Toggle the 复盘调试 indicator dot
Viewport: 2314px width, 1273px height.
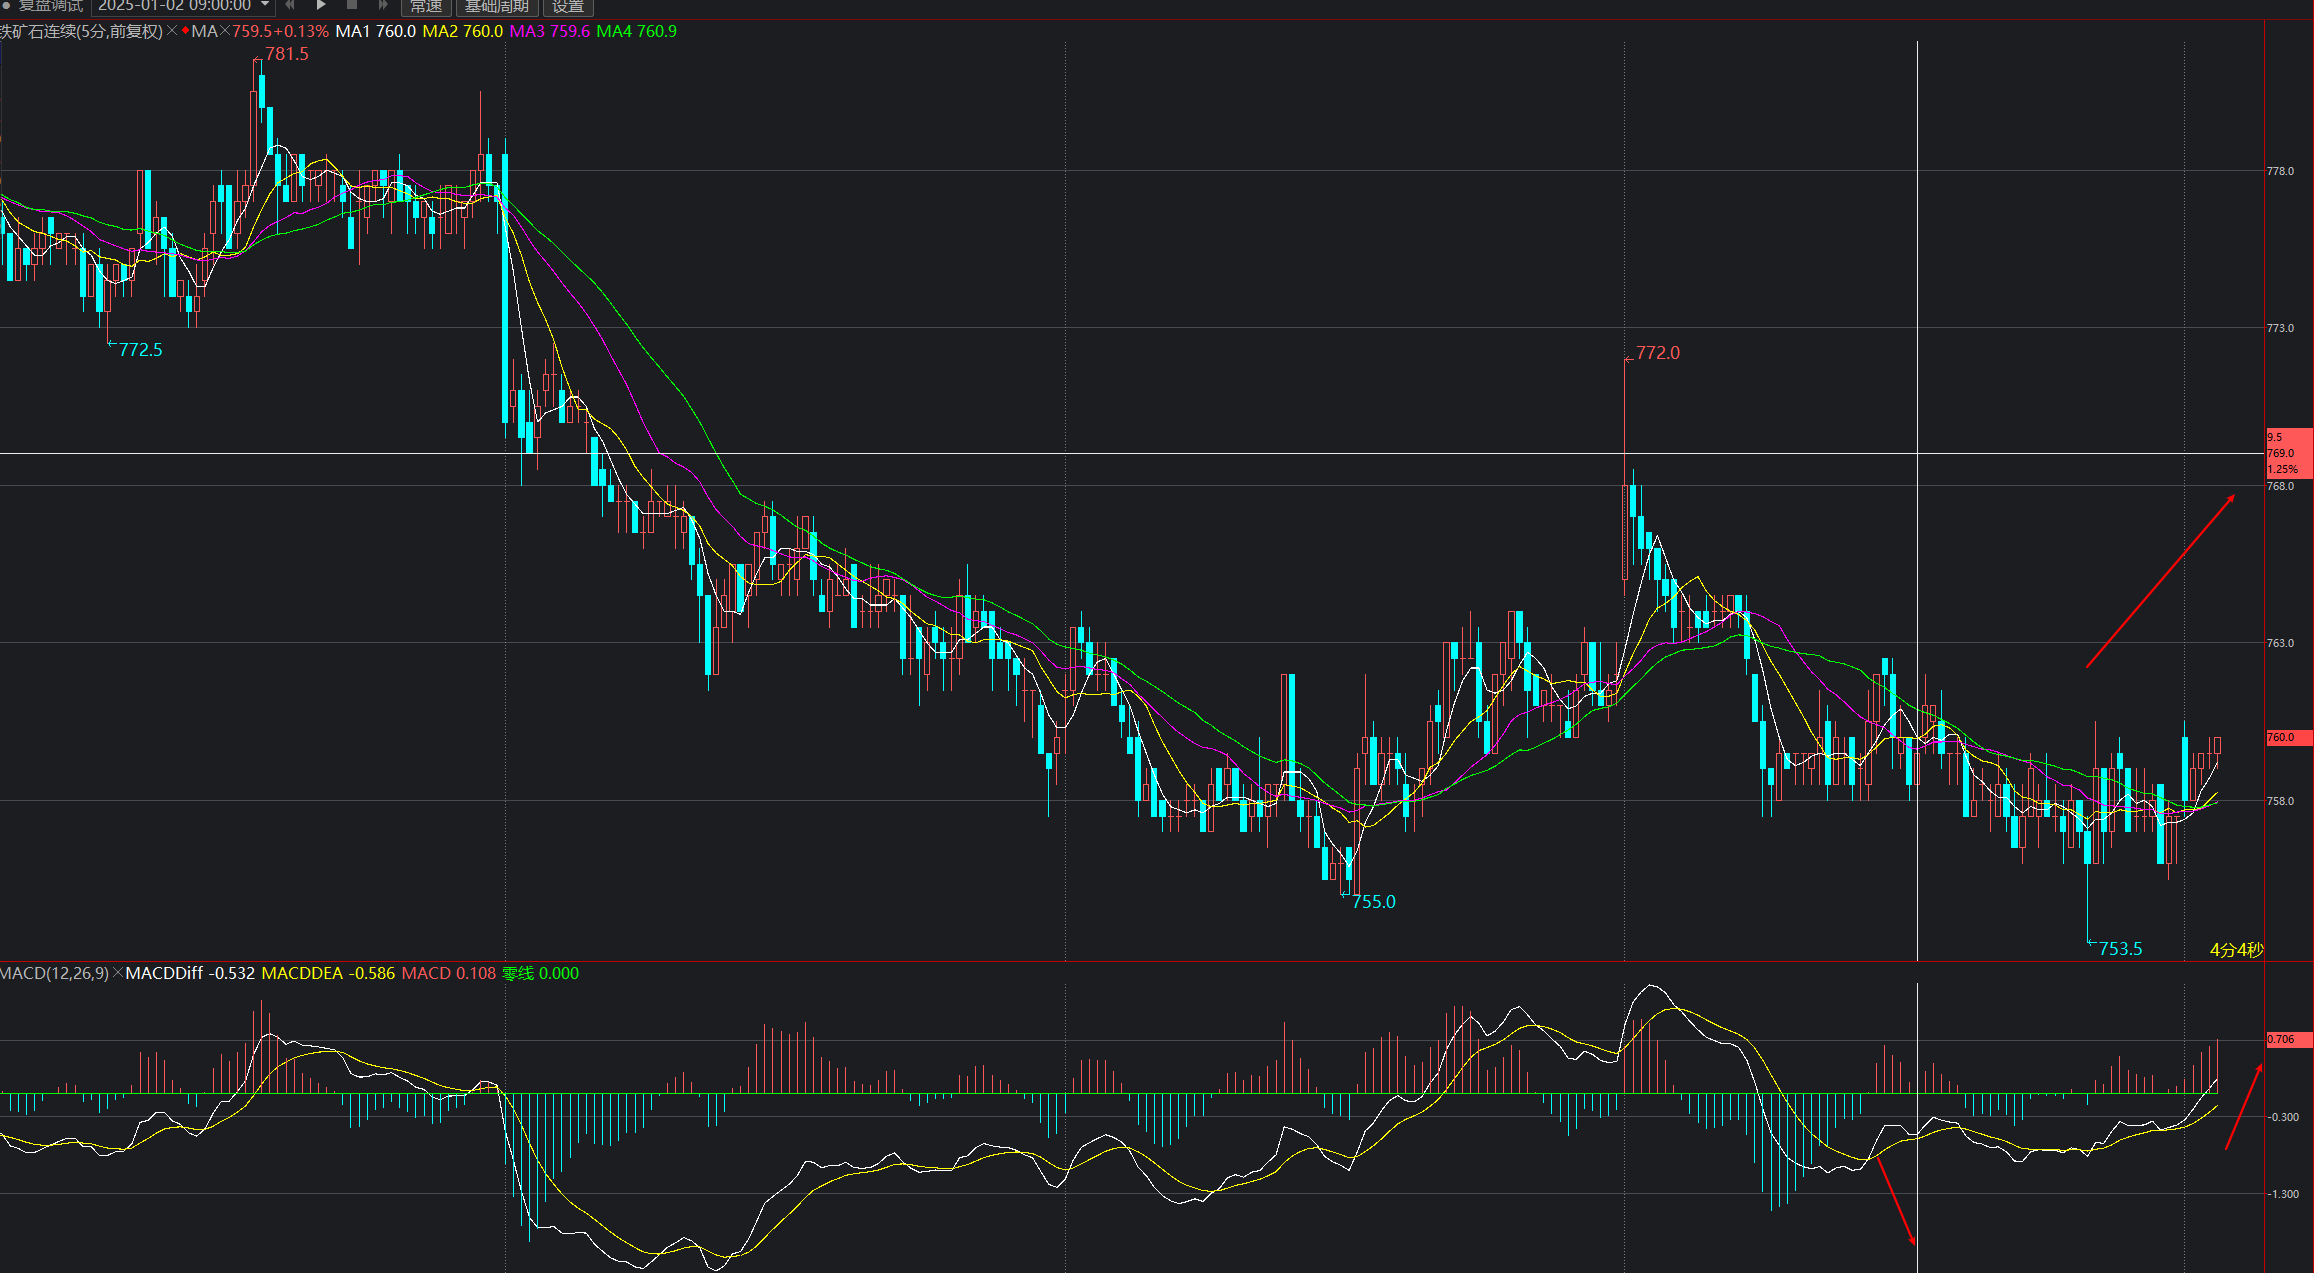click(x=6, y=5)
